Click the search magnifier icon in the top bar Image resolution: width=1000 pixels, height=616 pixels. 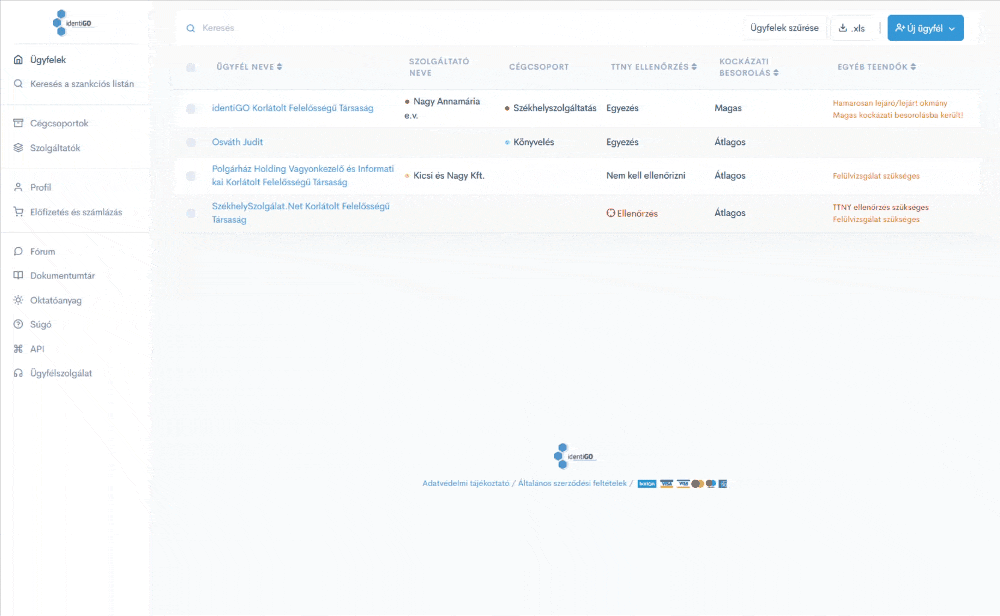coord(191,28)
